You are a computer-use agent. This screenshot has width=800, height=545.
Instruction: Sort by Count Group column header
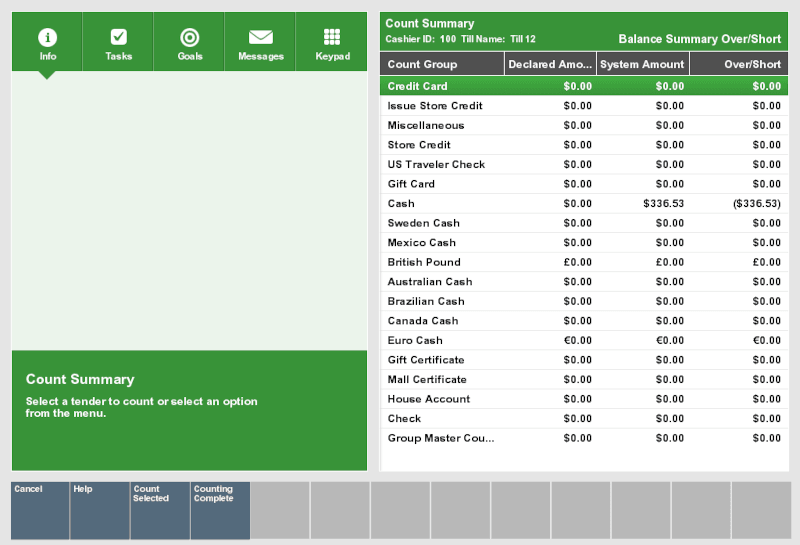[x=442, y=64]
